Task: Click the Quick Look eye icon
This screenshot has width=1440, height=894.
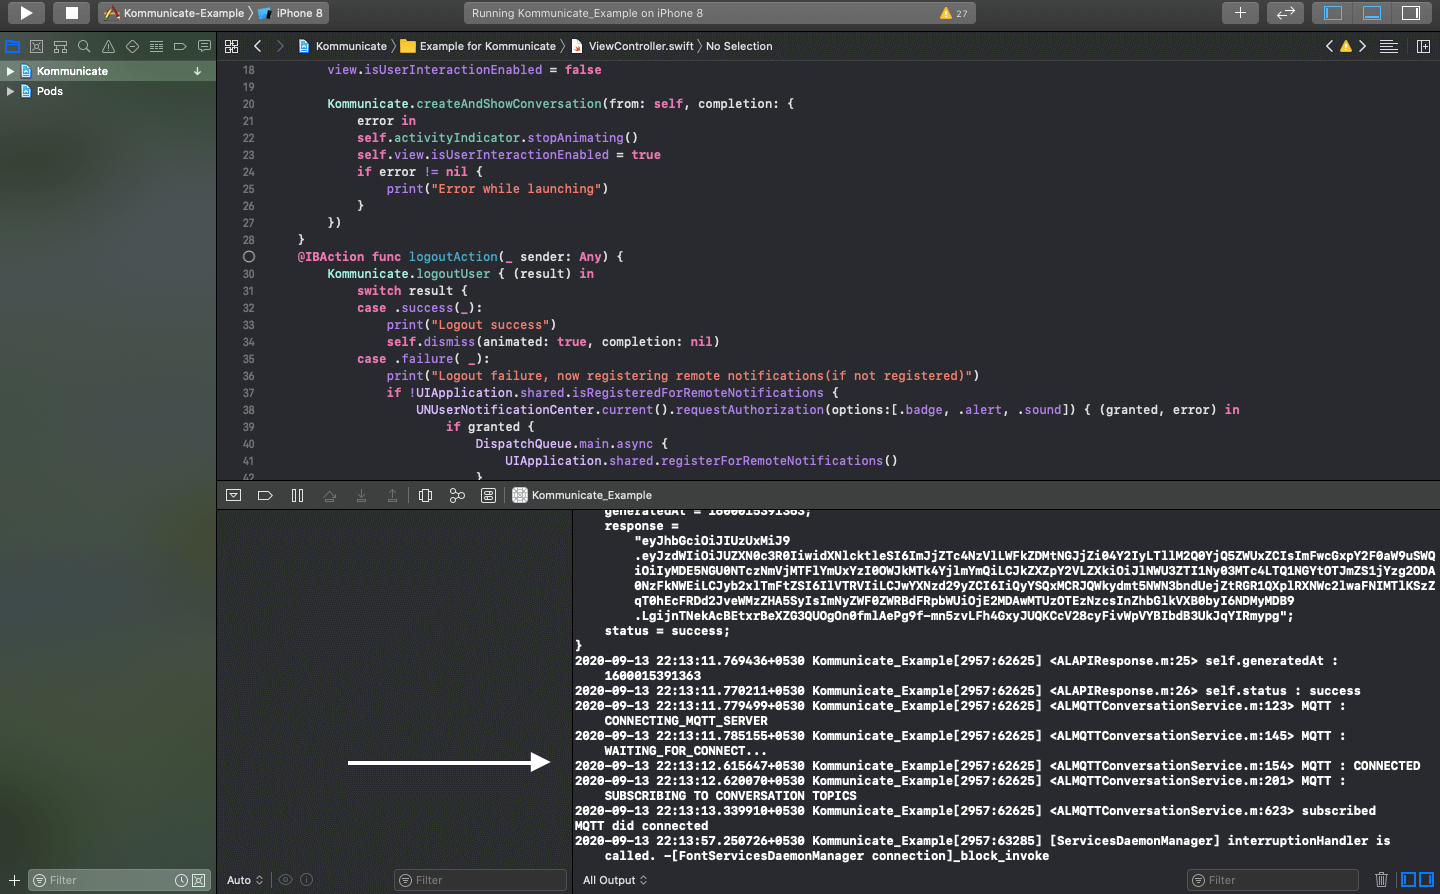Action: (x=285, y=880)
